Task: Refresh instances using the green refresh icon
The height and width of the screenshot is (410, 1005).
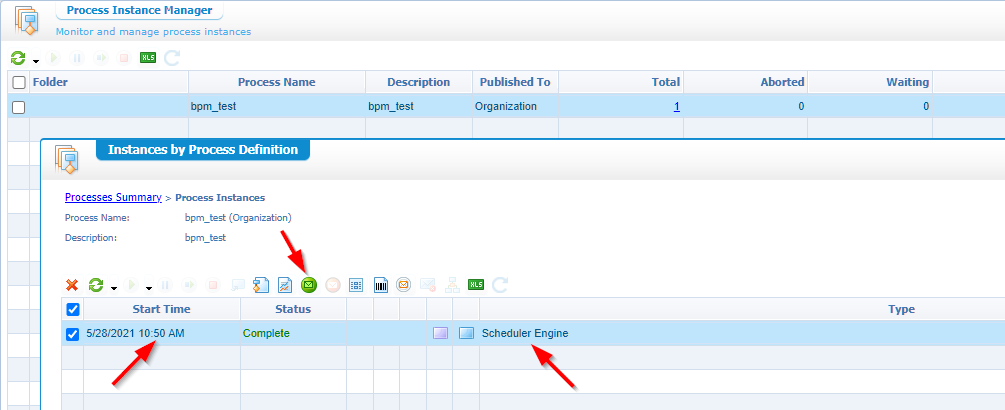Action: [x=96, y=285]
